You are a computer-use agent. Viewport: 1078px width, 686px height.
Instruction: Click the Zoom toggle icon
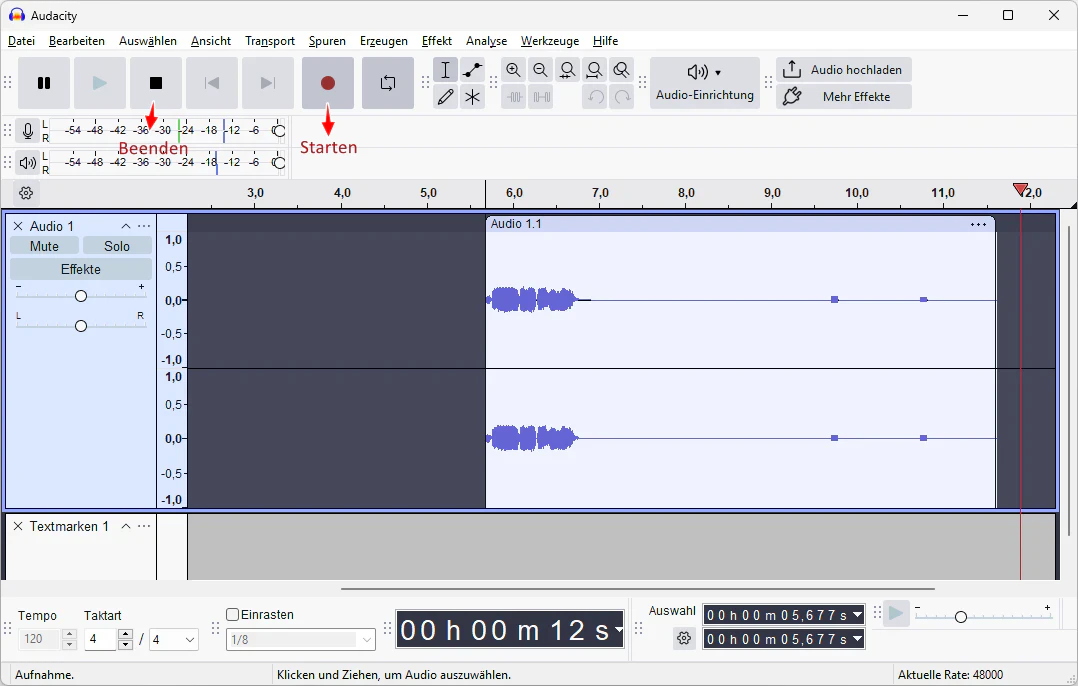point(622,70)
